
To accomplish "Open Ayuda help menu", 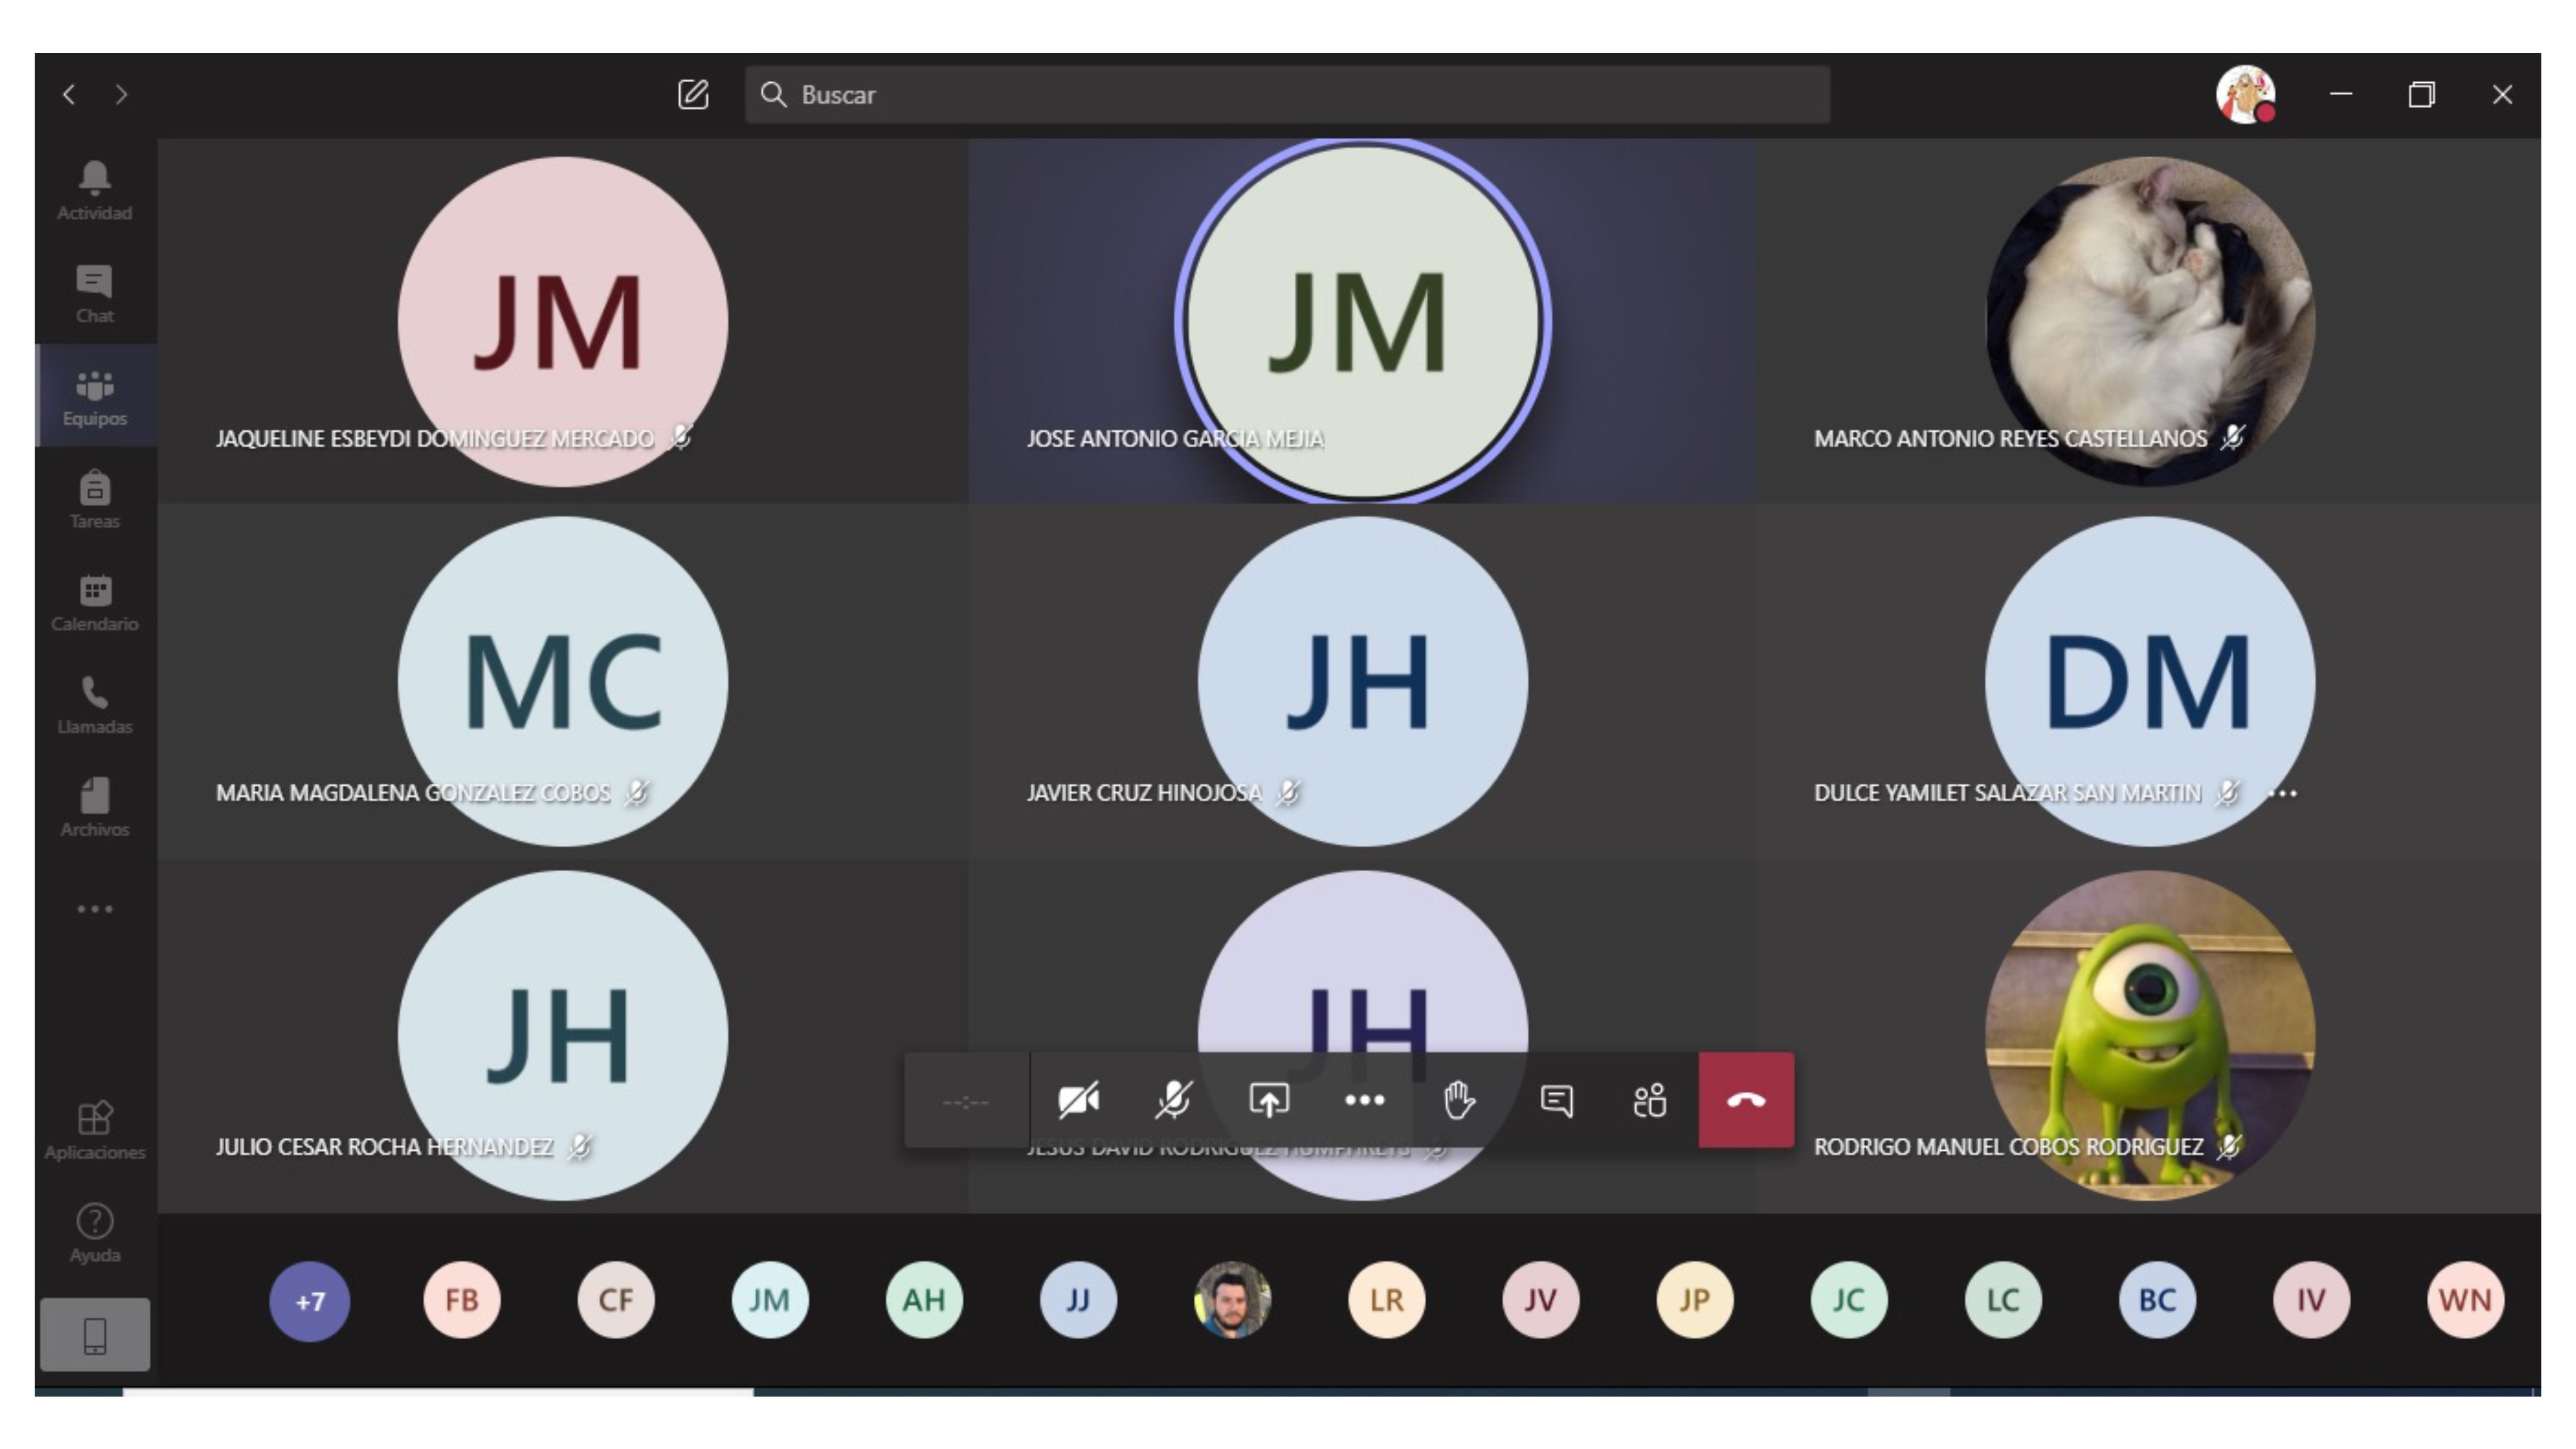I will tap(95, 1234).
